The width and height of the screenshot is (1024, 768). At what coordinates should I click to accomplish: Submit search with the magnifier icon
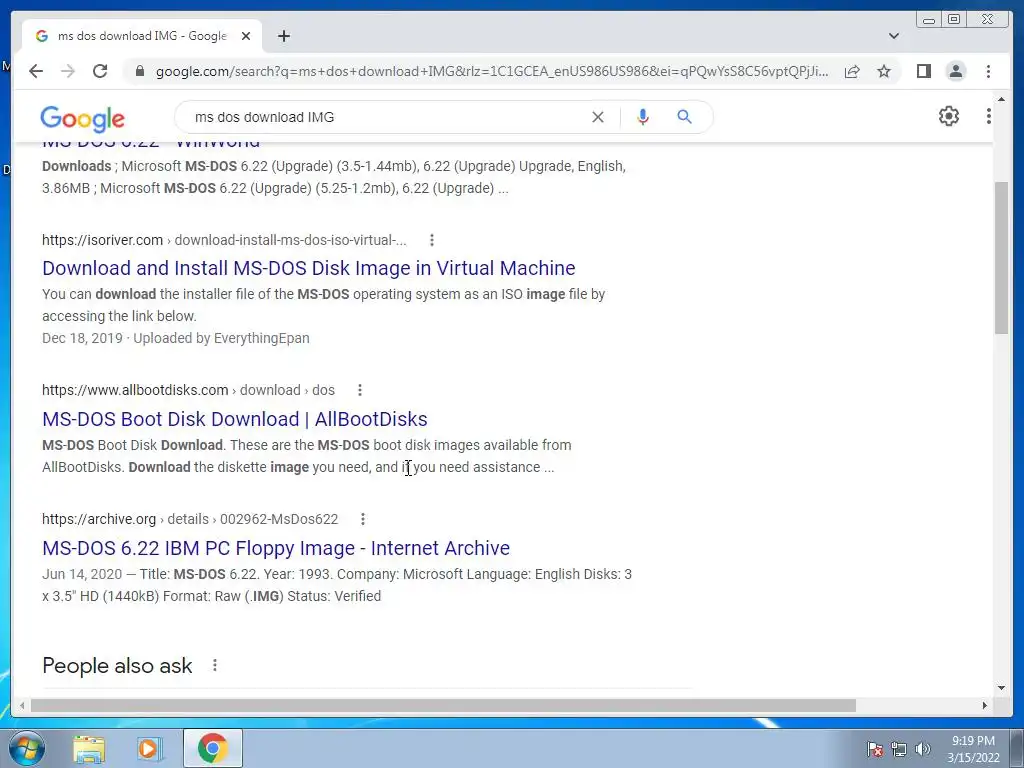pos(684,117)
